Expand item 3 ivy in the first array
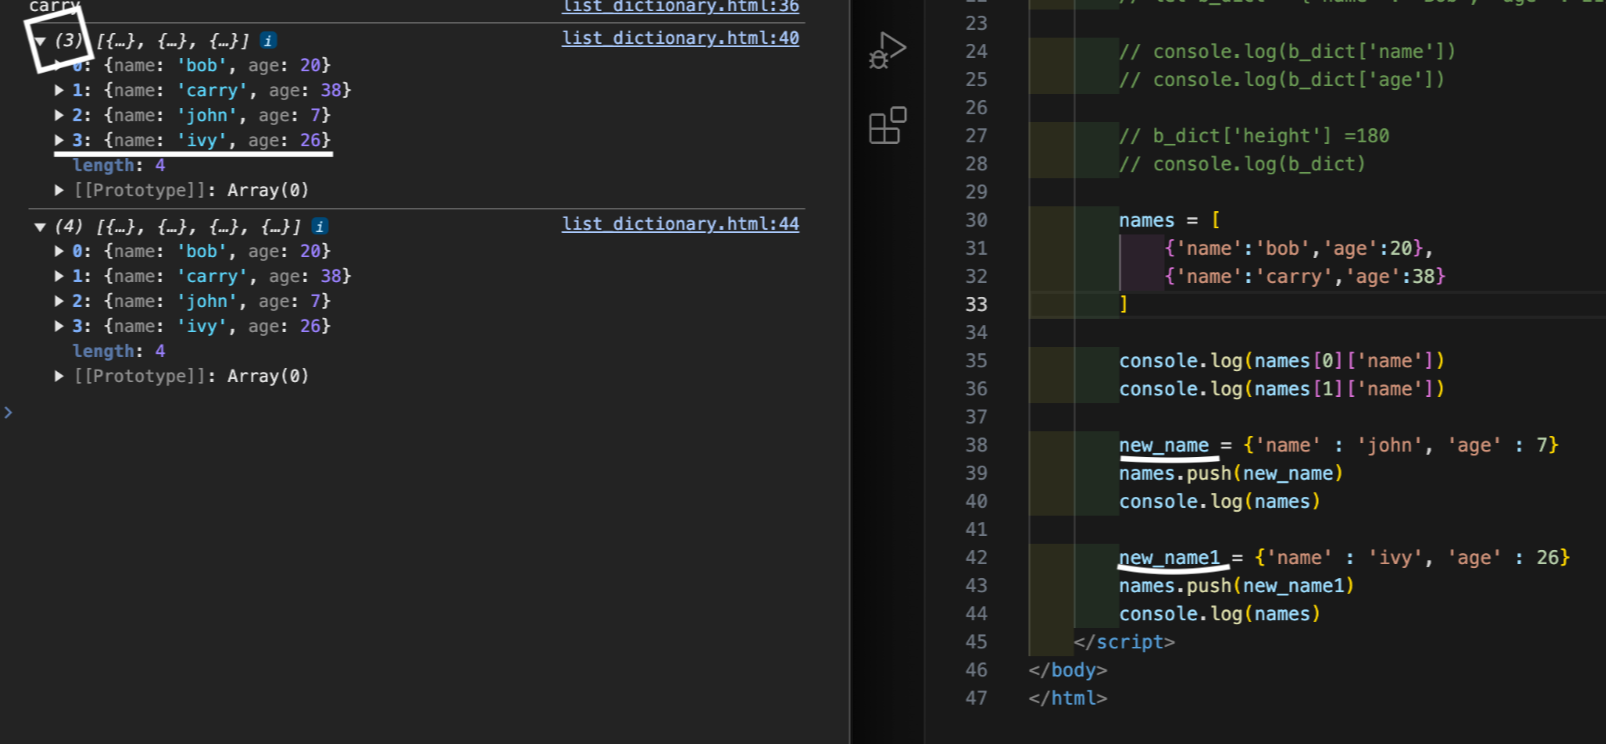The height and width of the screenshot is (744, 1606). 59,140
